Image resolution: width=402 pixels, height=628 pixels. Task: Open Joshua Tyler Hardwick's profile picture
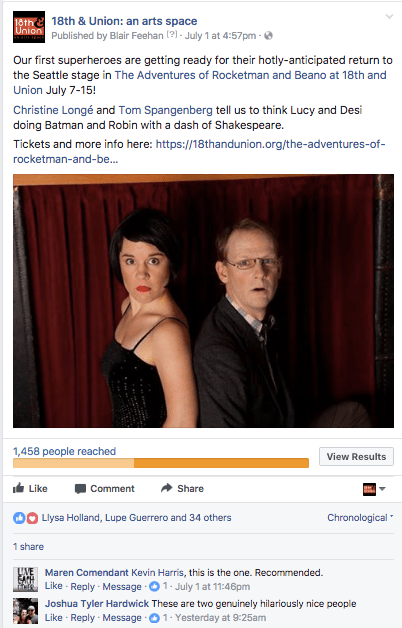[x=25, y=610]
